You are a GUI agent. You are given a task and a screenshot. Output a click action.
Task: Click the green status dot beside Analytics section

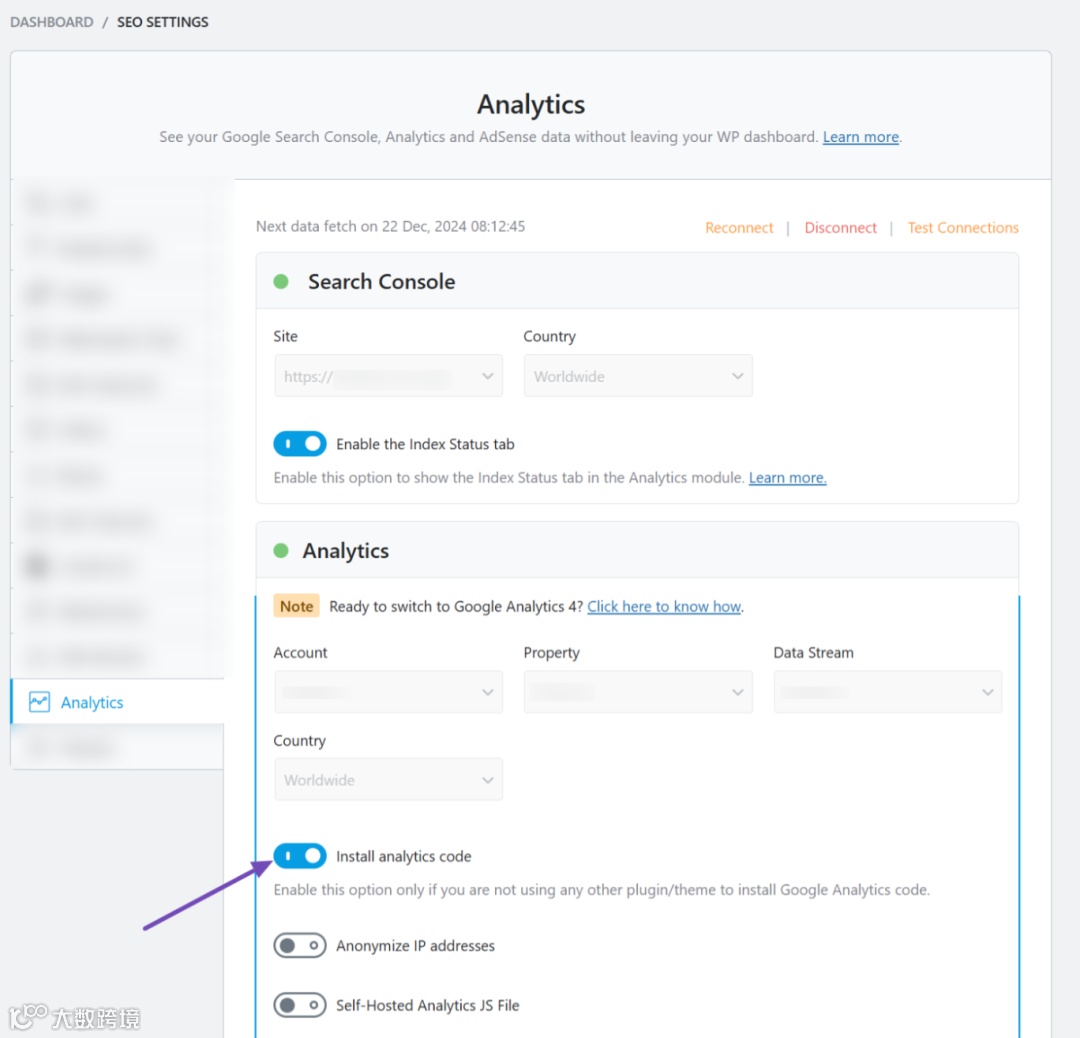tap(281, 550)
